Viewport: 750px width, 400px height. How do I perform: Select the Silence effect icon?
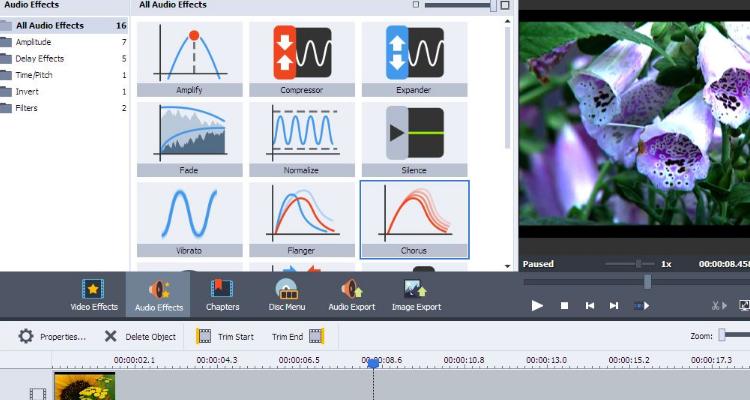tap(414, 139)
